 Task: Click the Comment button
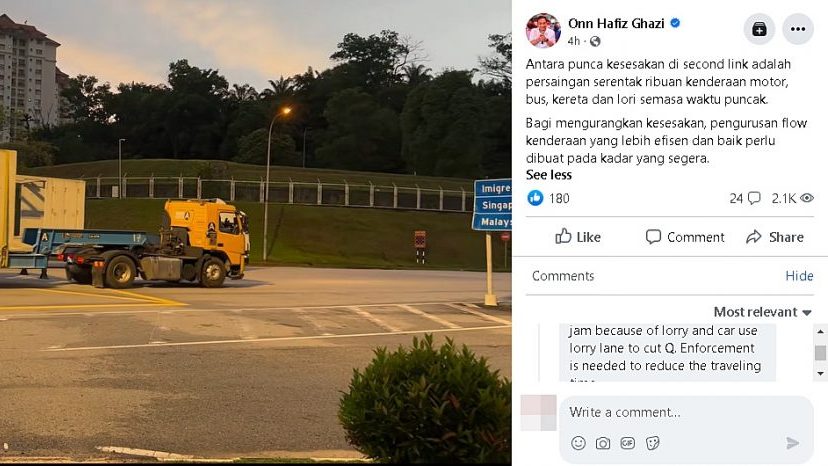coord(685,237)
